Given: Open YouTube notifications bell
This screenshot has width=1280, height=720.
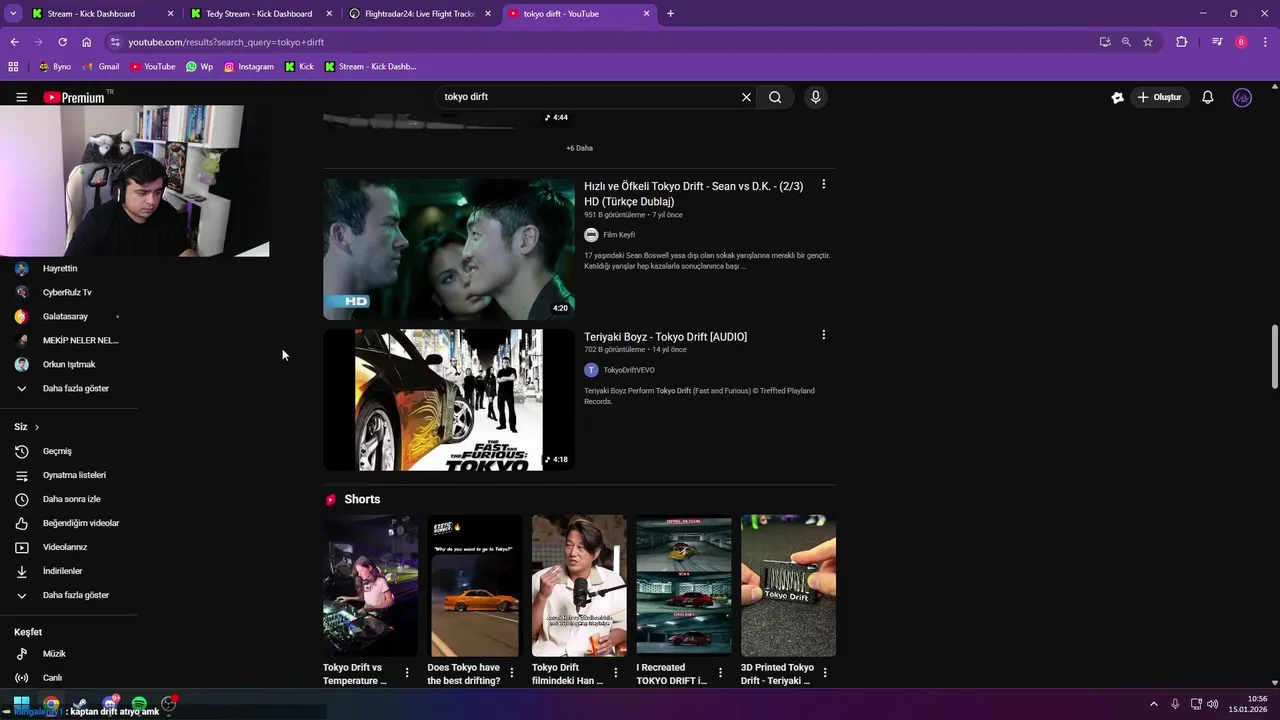Looking at the screenshot, I should pyautogui.click(x=1208, y=97).
